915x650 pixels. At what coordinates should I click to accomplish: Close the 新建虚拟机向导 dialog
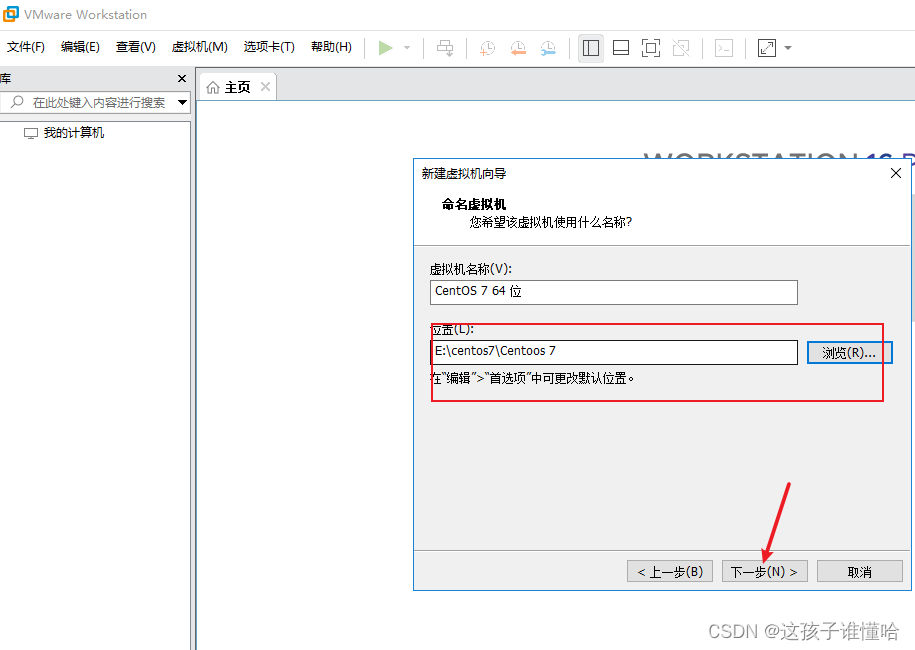coord(896,173)
